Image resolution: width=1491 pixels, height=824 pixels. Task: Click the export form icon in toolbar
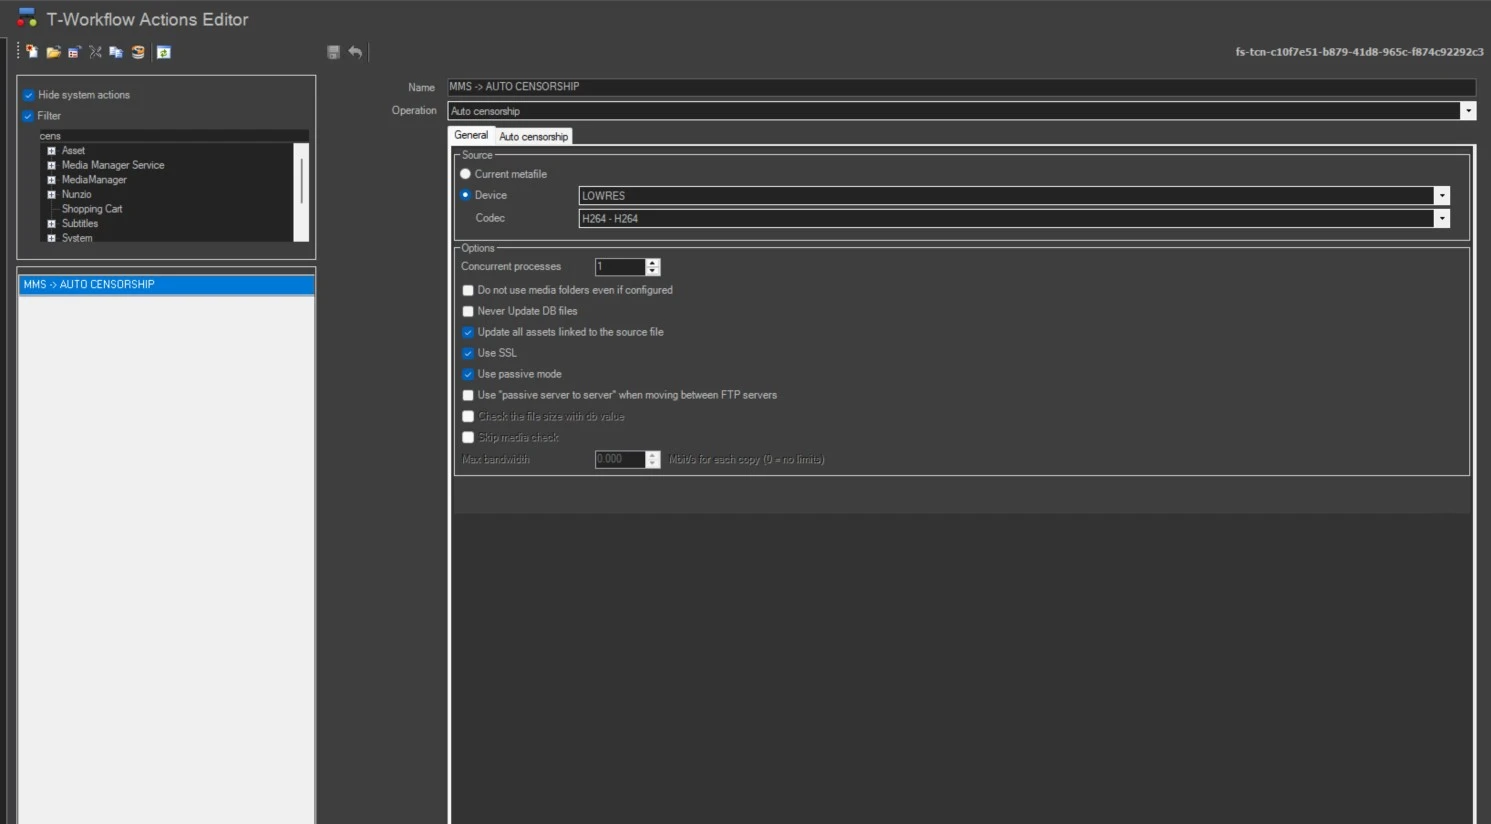click(74, 52)
